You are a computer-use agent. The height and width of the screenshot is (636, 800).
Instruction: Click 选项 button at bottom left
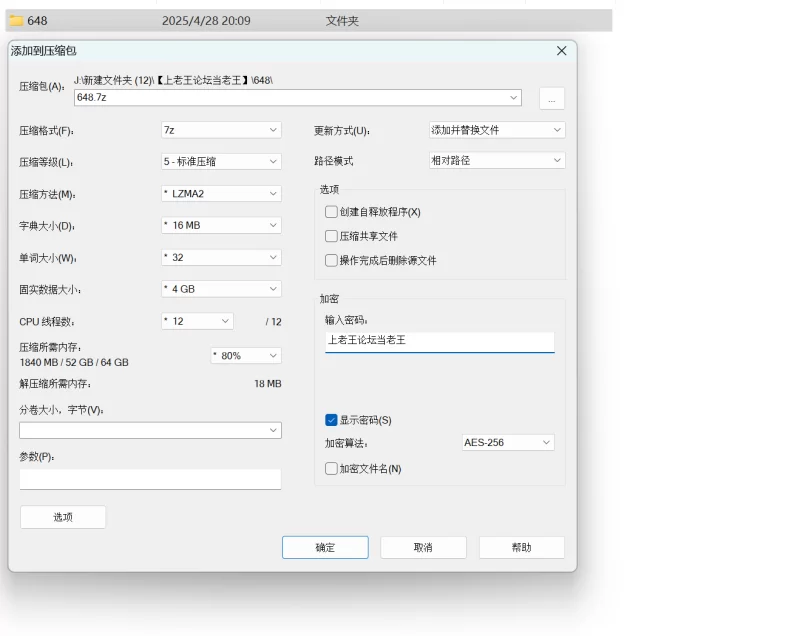63,517
